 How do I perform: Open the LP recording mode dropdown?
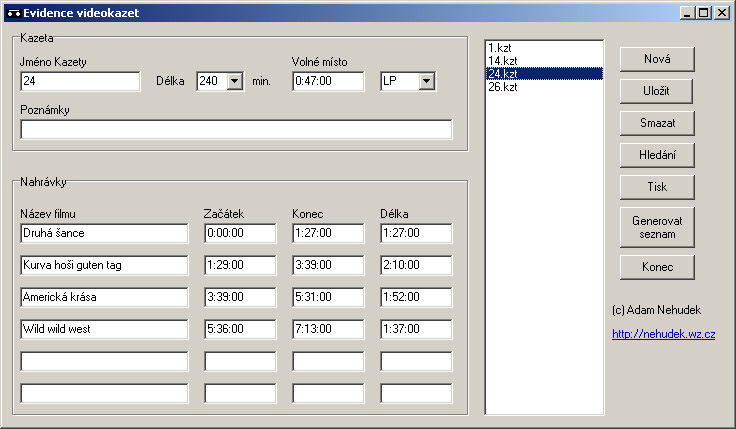coord(426,81)
